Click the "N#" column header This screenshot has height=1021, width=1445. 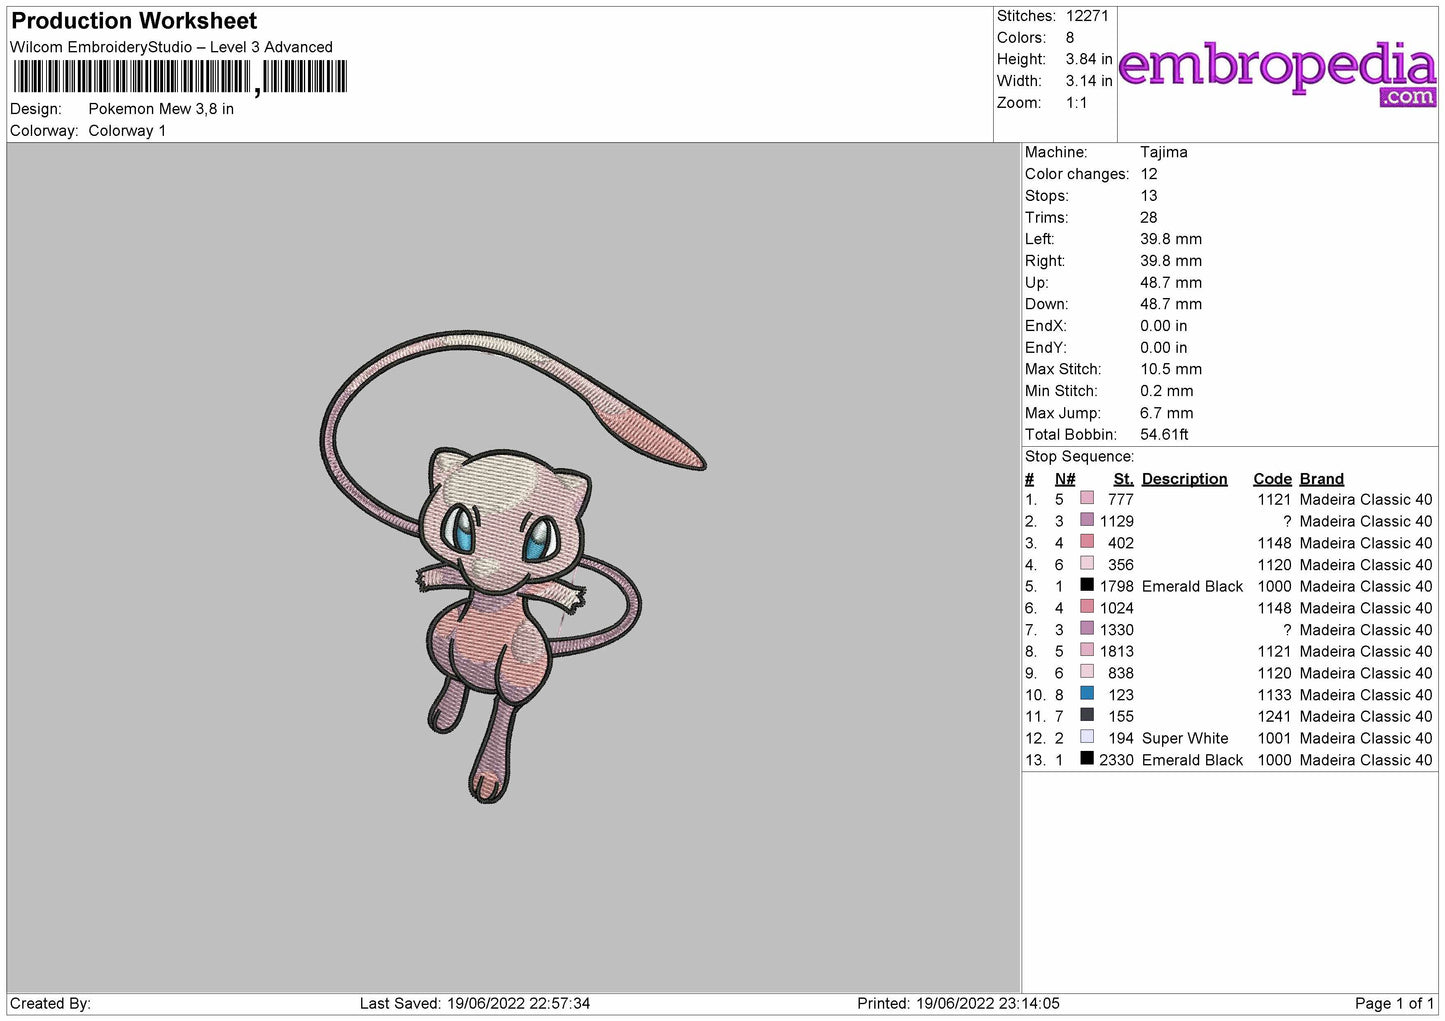[x=1065, y=479]
